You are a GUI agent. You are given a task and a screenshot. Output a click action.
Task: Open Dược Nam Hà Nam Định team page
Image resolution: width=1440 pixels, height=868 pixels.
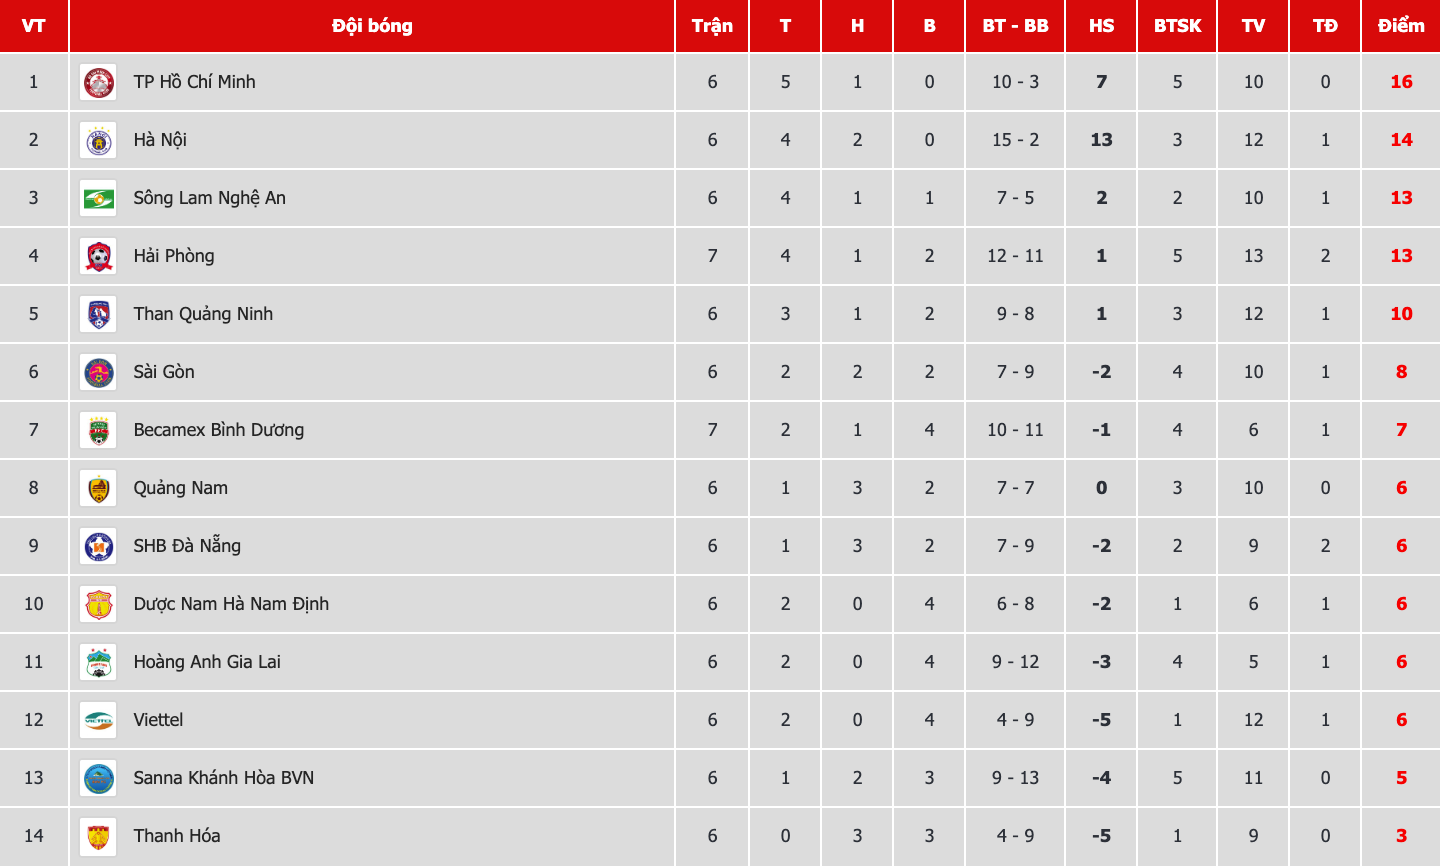coord(231,604)
